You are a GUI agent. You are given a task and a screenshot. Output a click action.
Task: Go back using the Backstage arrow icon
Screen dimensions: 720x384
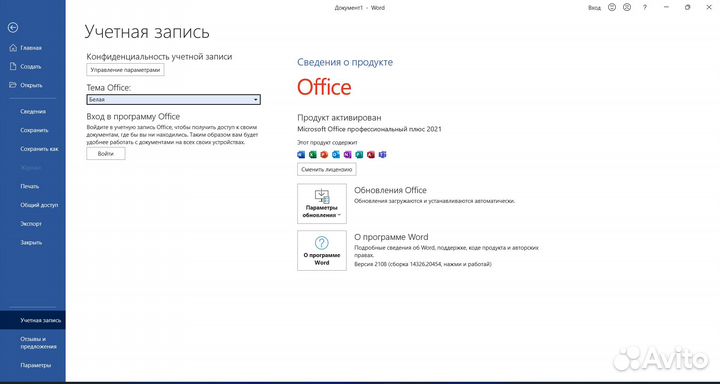click(13, 28)
